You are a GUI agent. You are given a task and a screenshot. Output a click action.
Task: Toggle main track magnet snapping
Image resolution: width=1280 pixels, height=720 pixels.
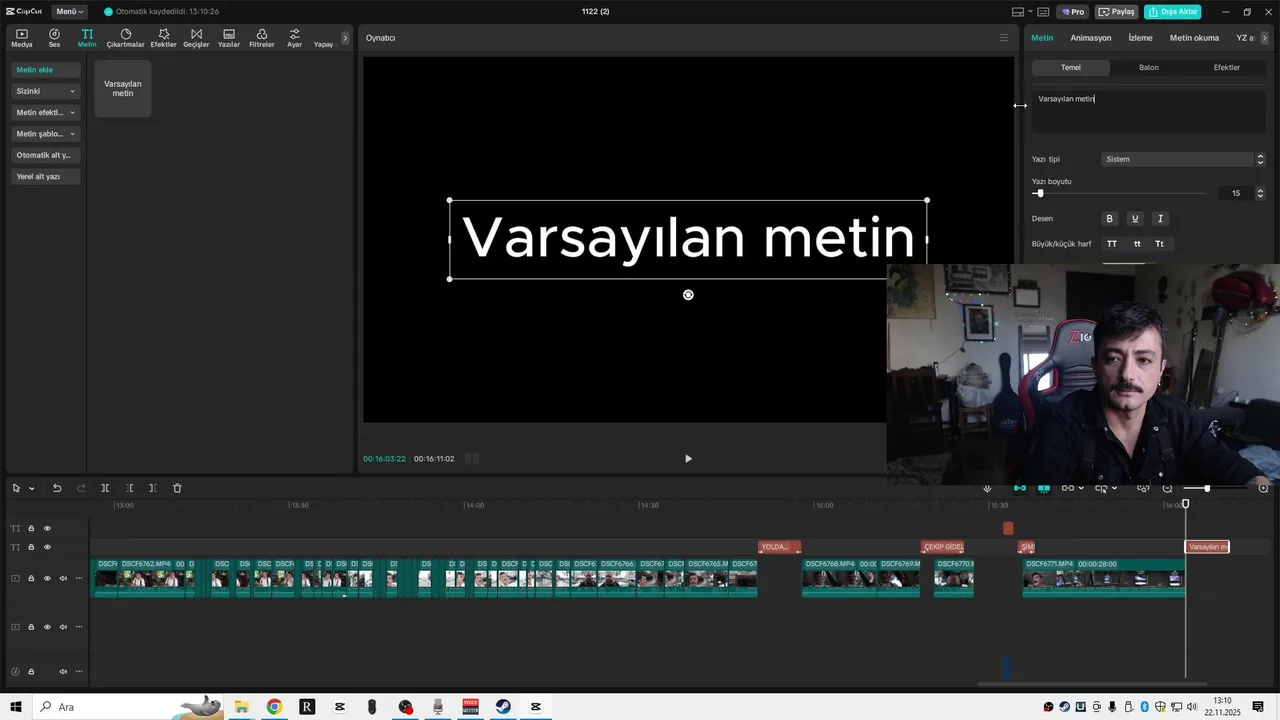click(1020, 488)
